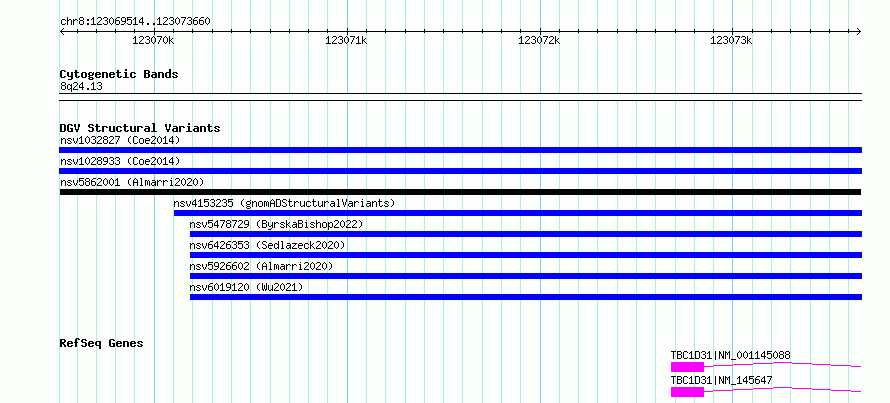Click the chr8:123069514..123073660 region label
Screen dimensions: 890x403
(x=135, y=21)
